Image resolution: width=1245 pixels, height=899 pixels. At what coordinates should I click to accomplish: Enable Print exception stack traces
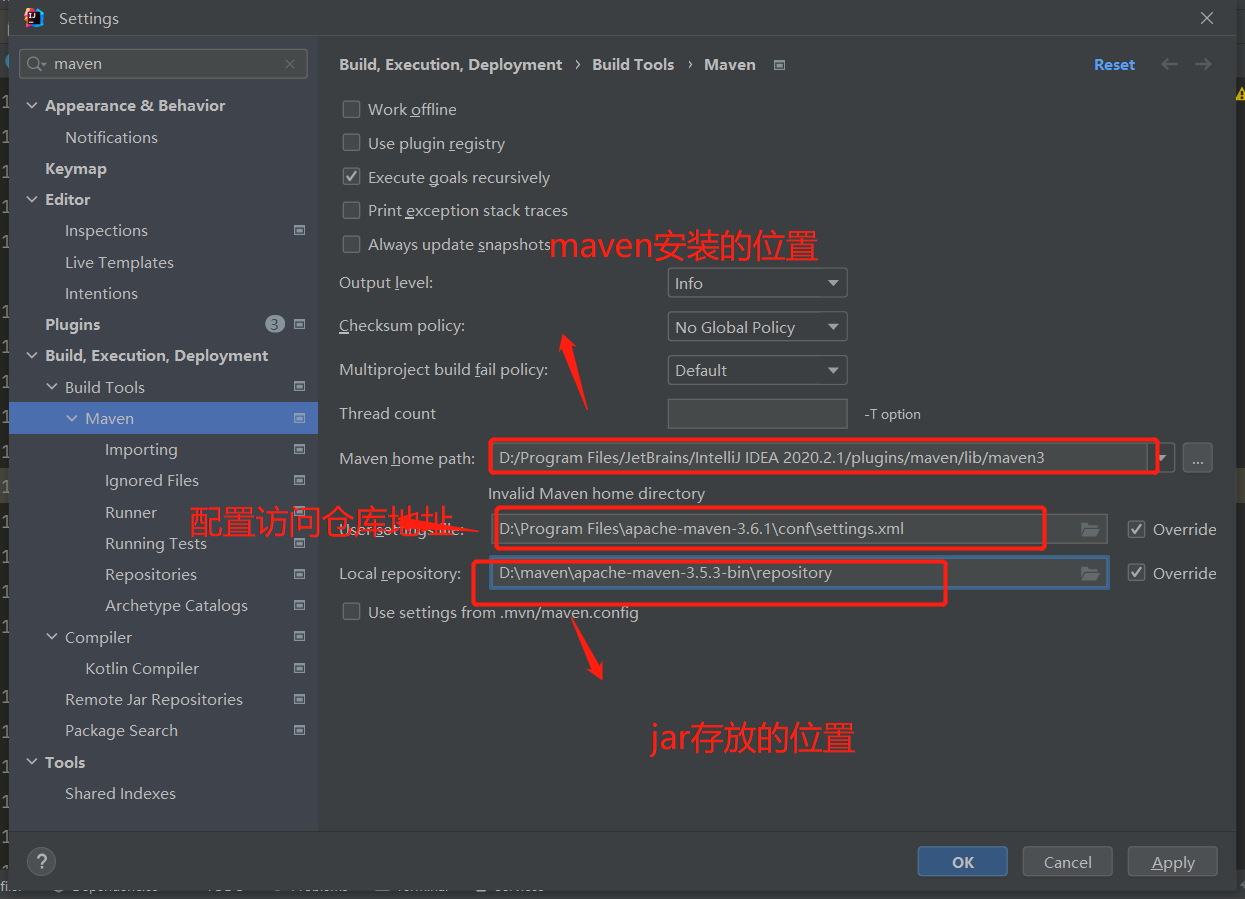click(x=351, y=210)
